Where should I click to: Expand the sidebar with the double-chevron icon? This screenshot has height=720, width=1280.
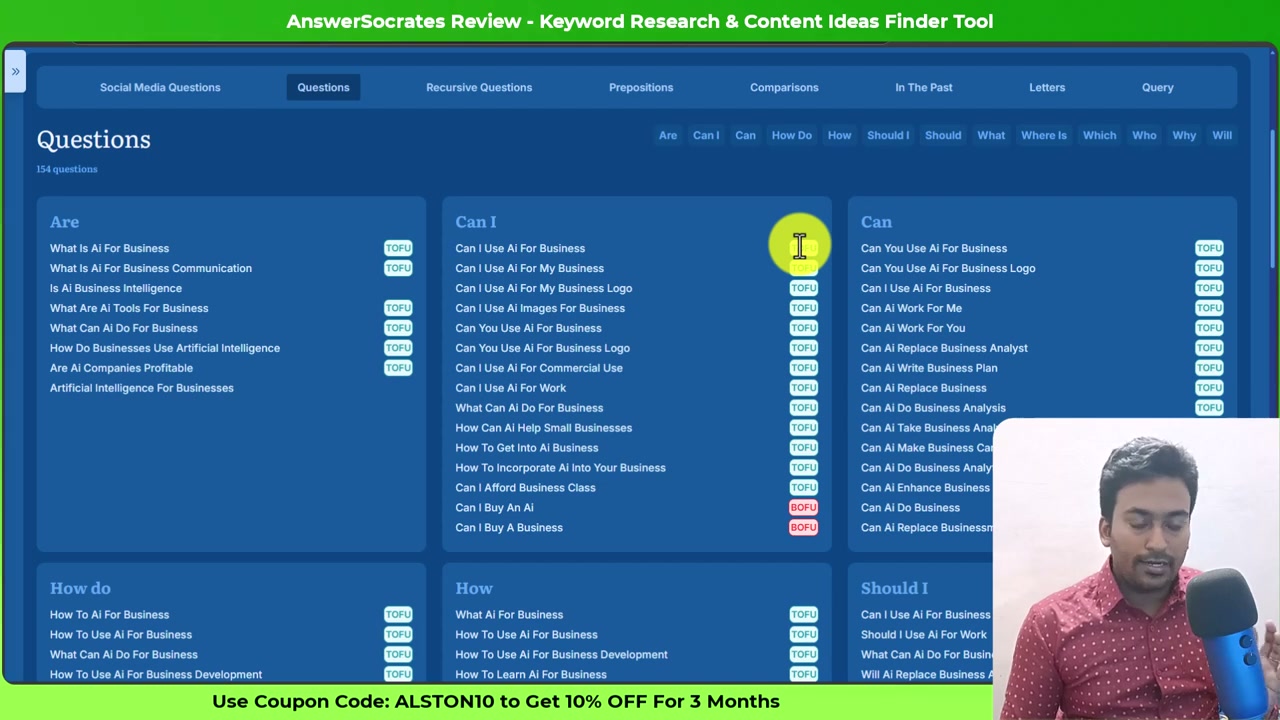[15, 72]
